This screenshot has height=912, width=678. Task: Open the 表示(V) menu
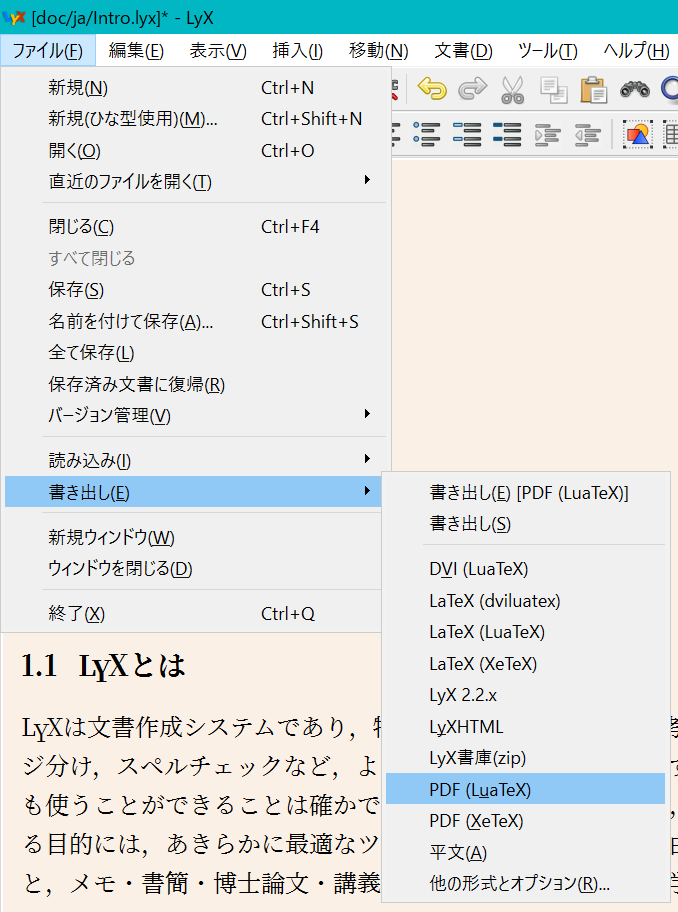[218, 51]
